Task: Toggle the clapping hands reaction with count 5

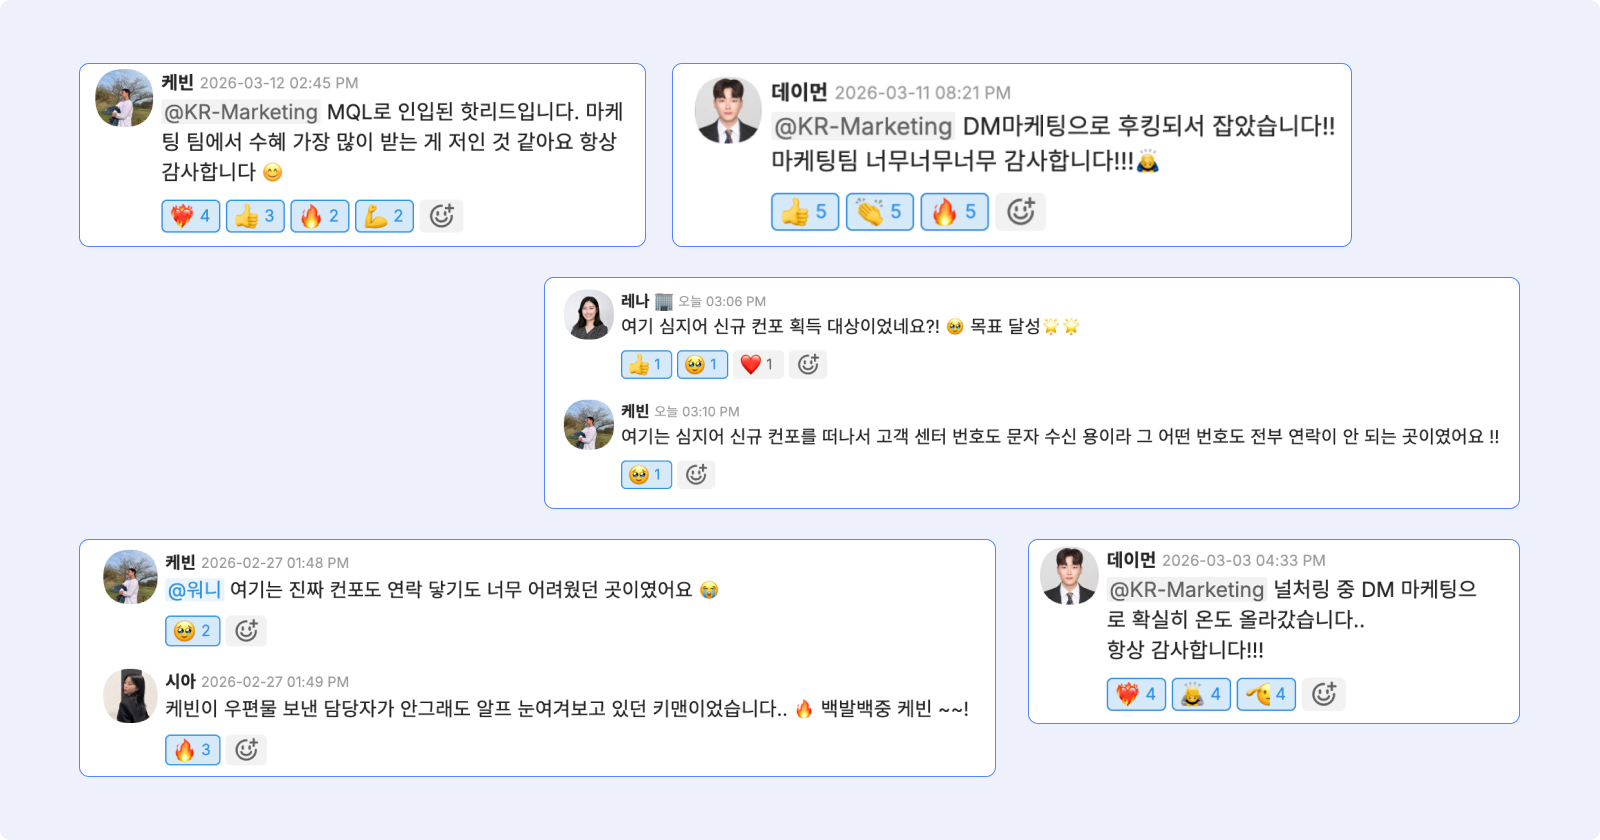Action: 880,212
